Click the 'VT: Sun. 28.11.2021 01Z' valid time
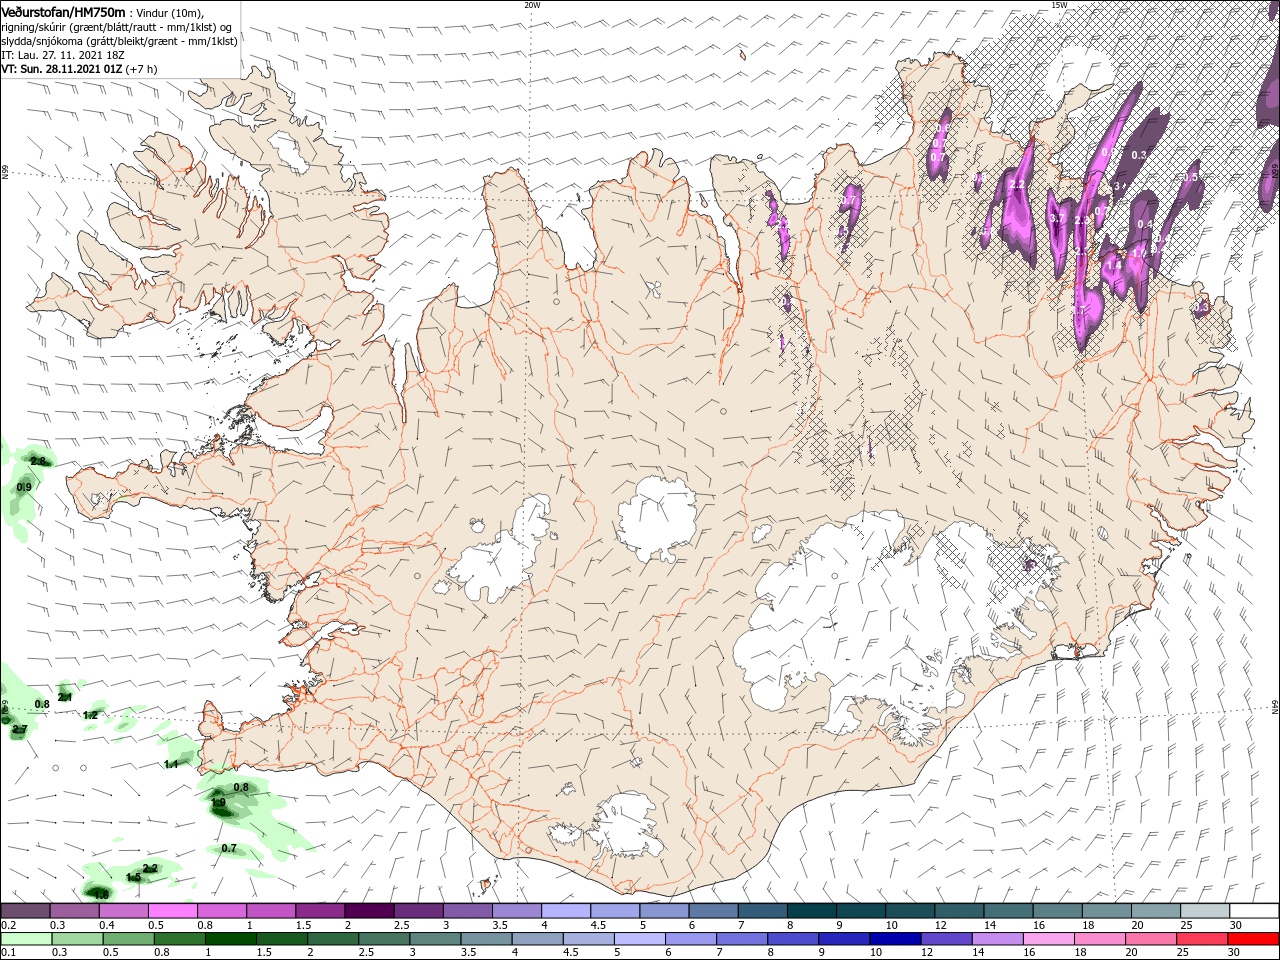 click(x=61, y=69)
